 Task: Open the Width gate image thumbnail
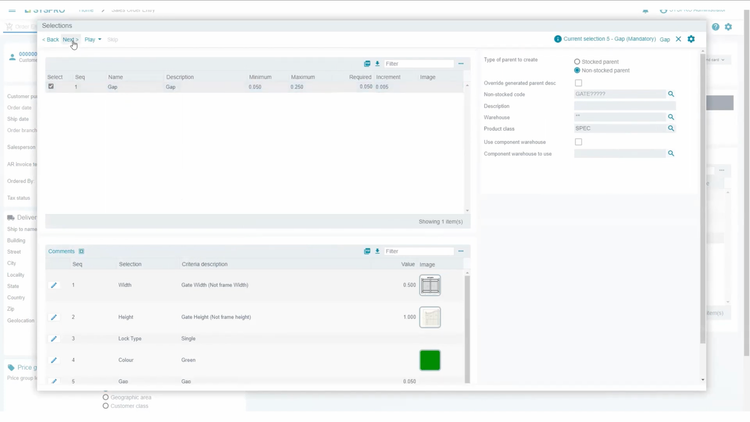click(430, 285)
